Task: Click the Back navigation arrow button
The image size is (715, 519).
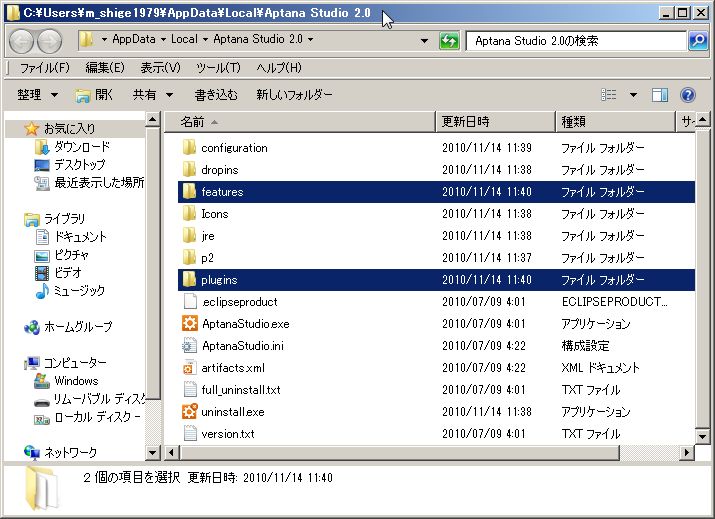Action: pos(21,42)
